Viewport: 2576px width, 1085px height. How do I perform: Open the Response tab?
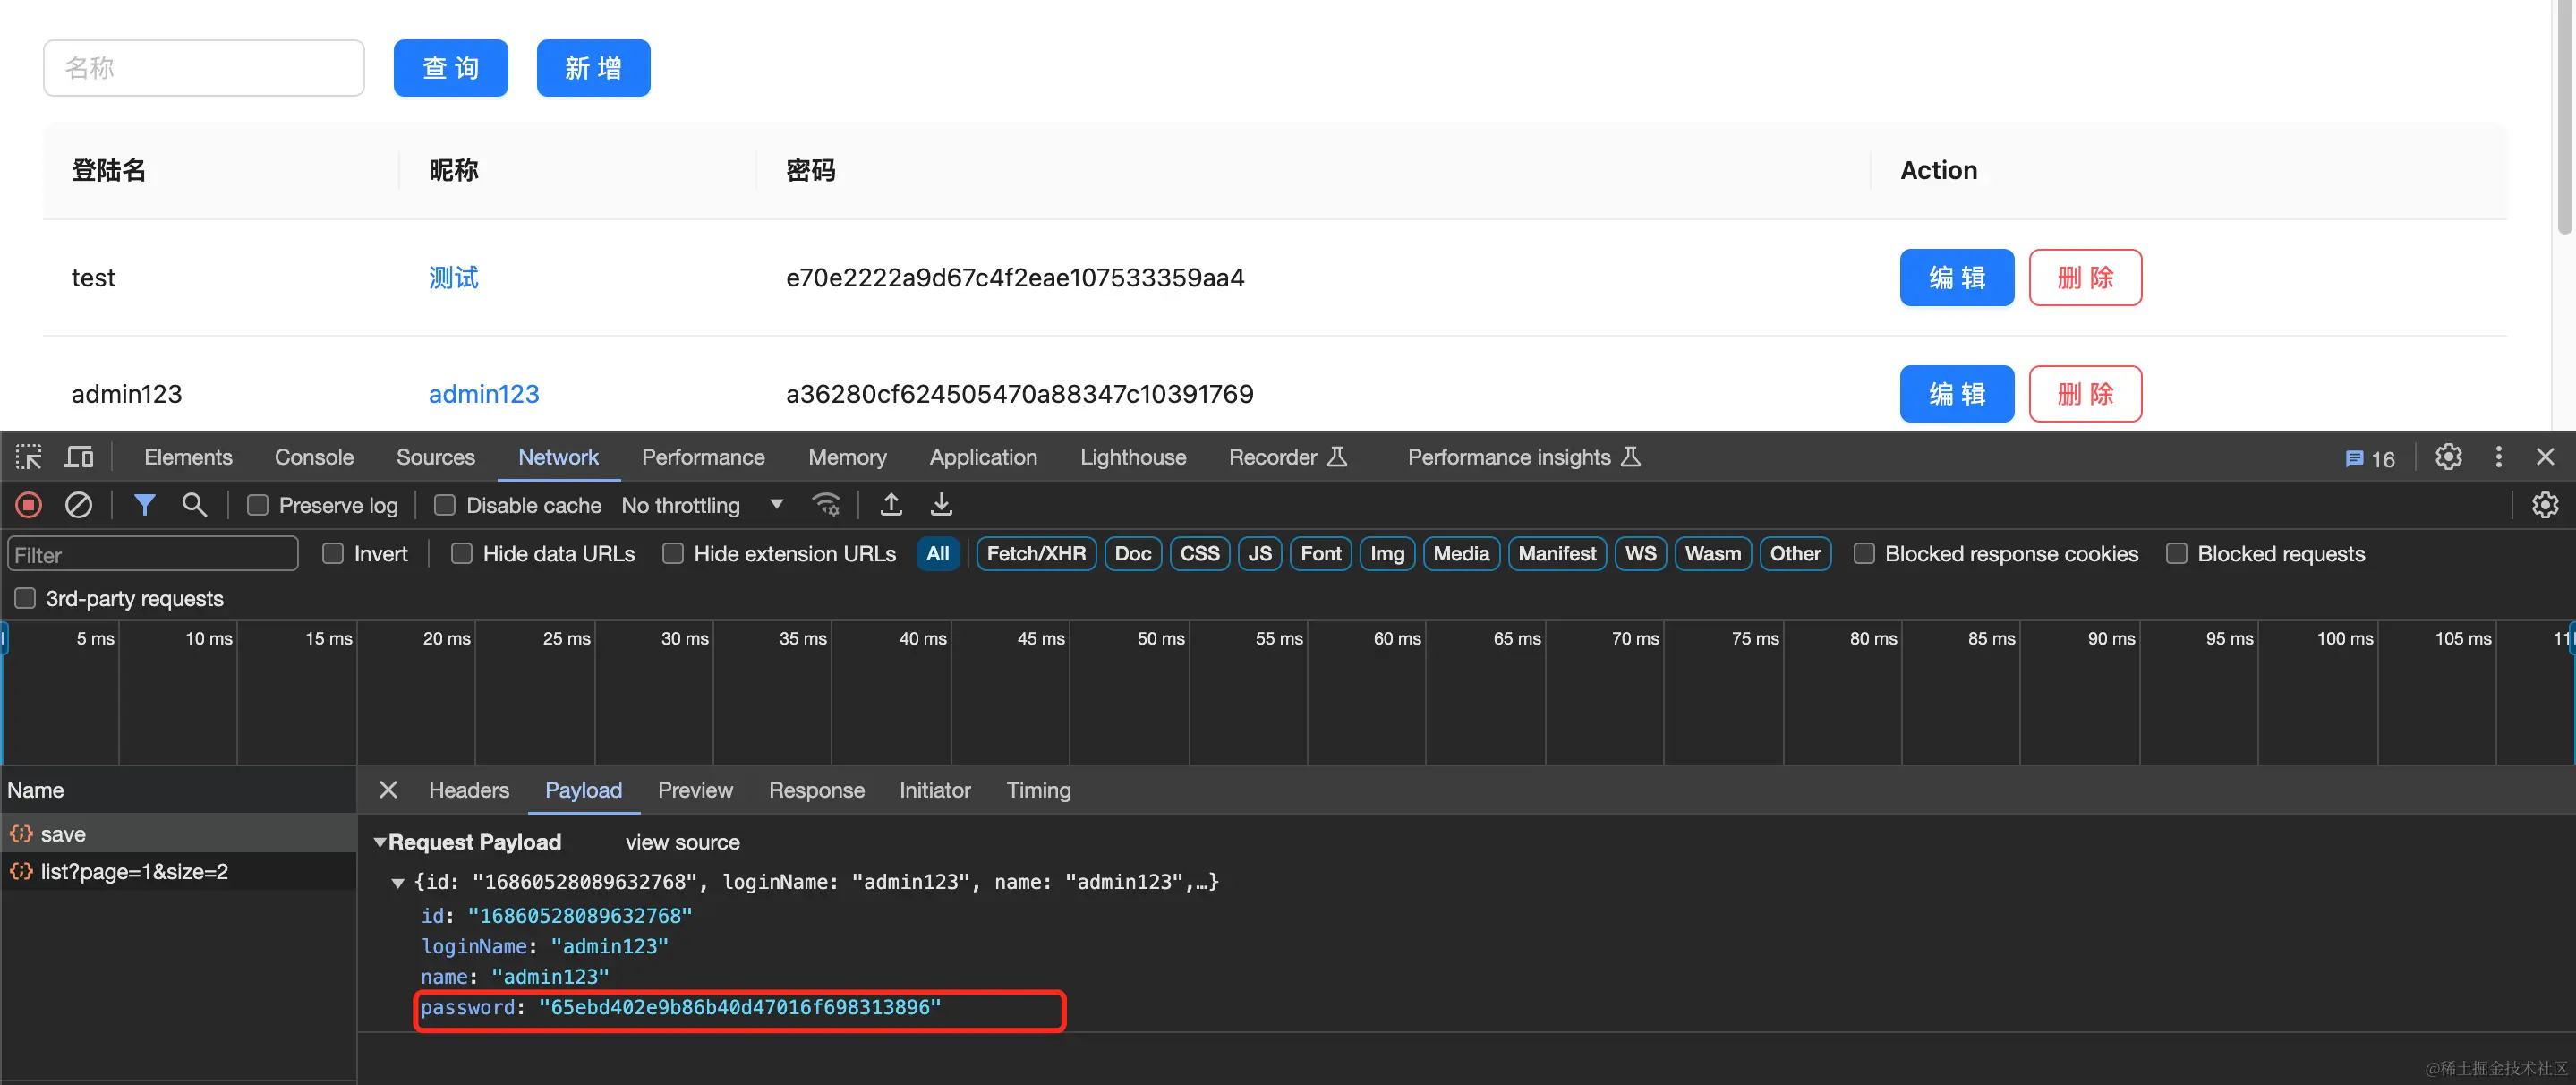(x=816, y=790)
